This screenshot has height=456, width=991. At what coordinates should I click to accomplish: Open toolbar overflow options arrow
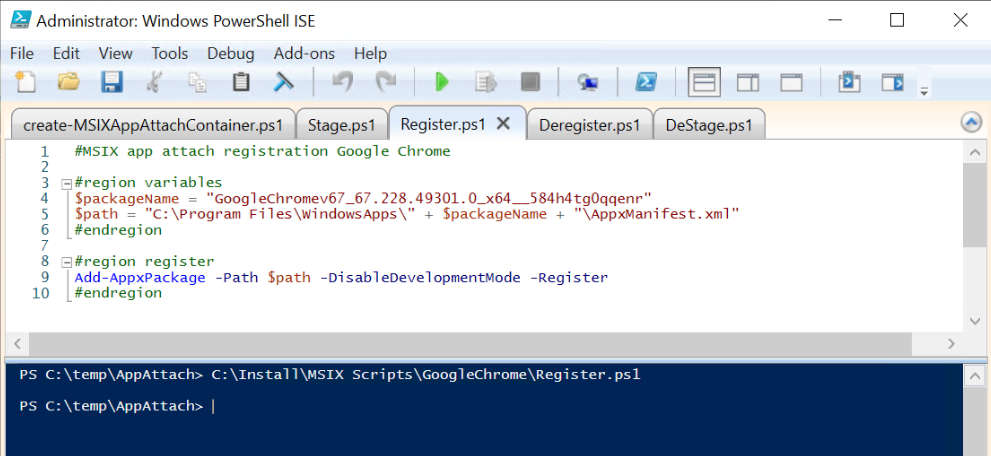coord(924,92)
